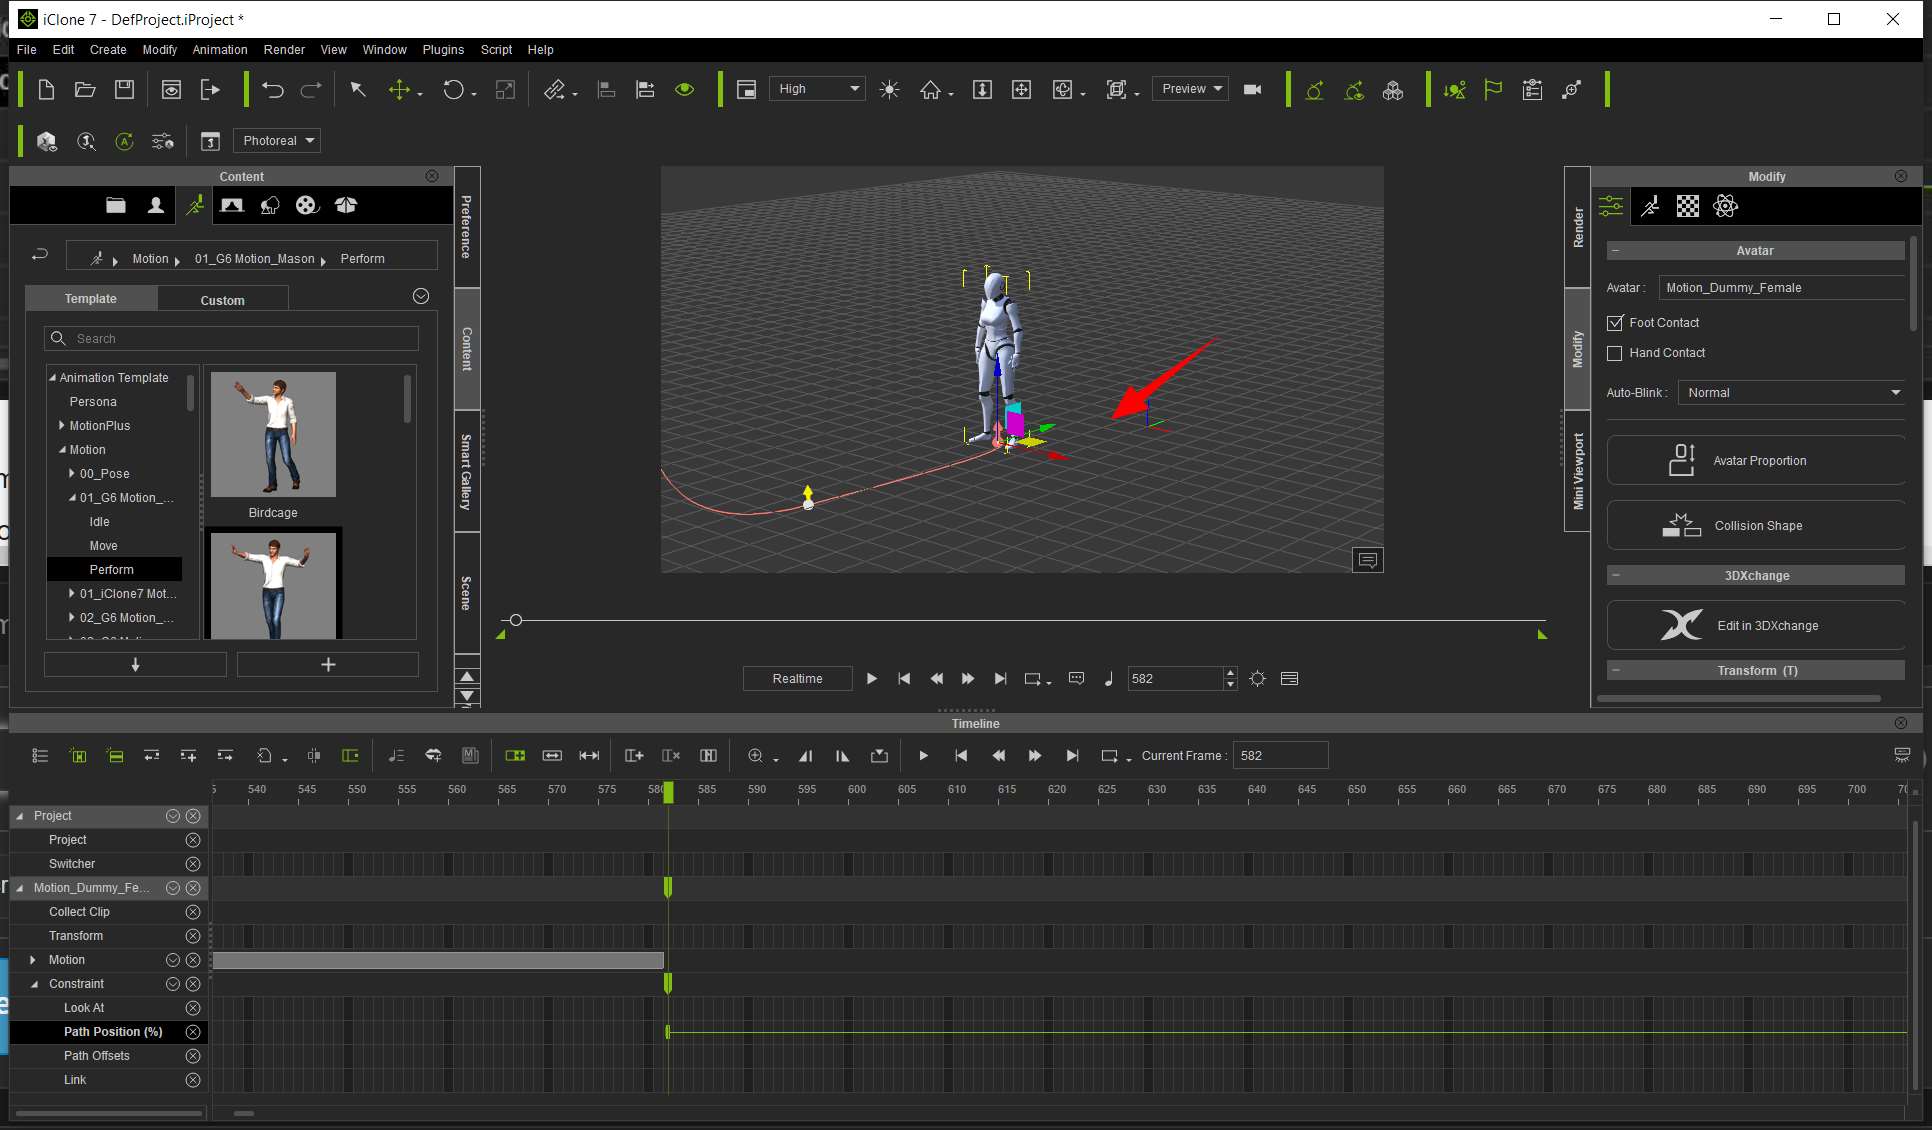Click the plus Add button in Content
The width and height of the screenshot is (1932, 1130).
click(328, 665)
